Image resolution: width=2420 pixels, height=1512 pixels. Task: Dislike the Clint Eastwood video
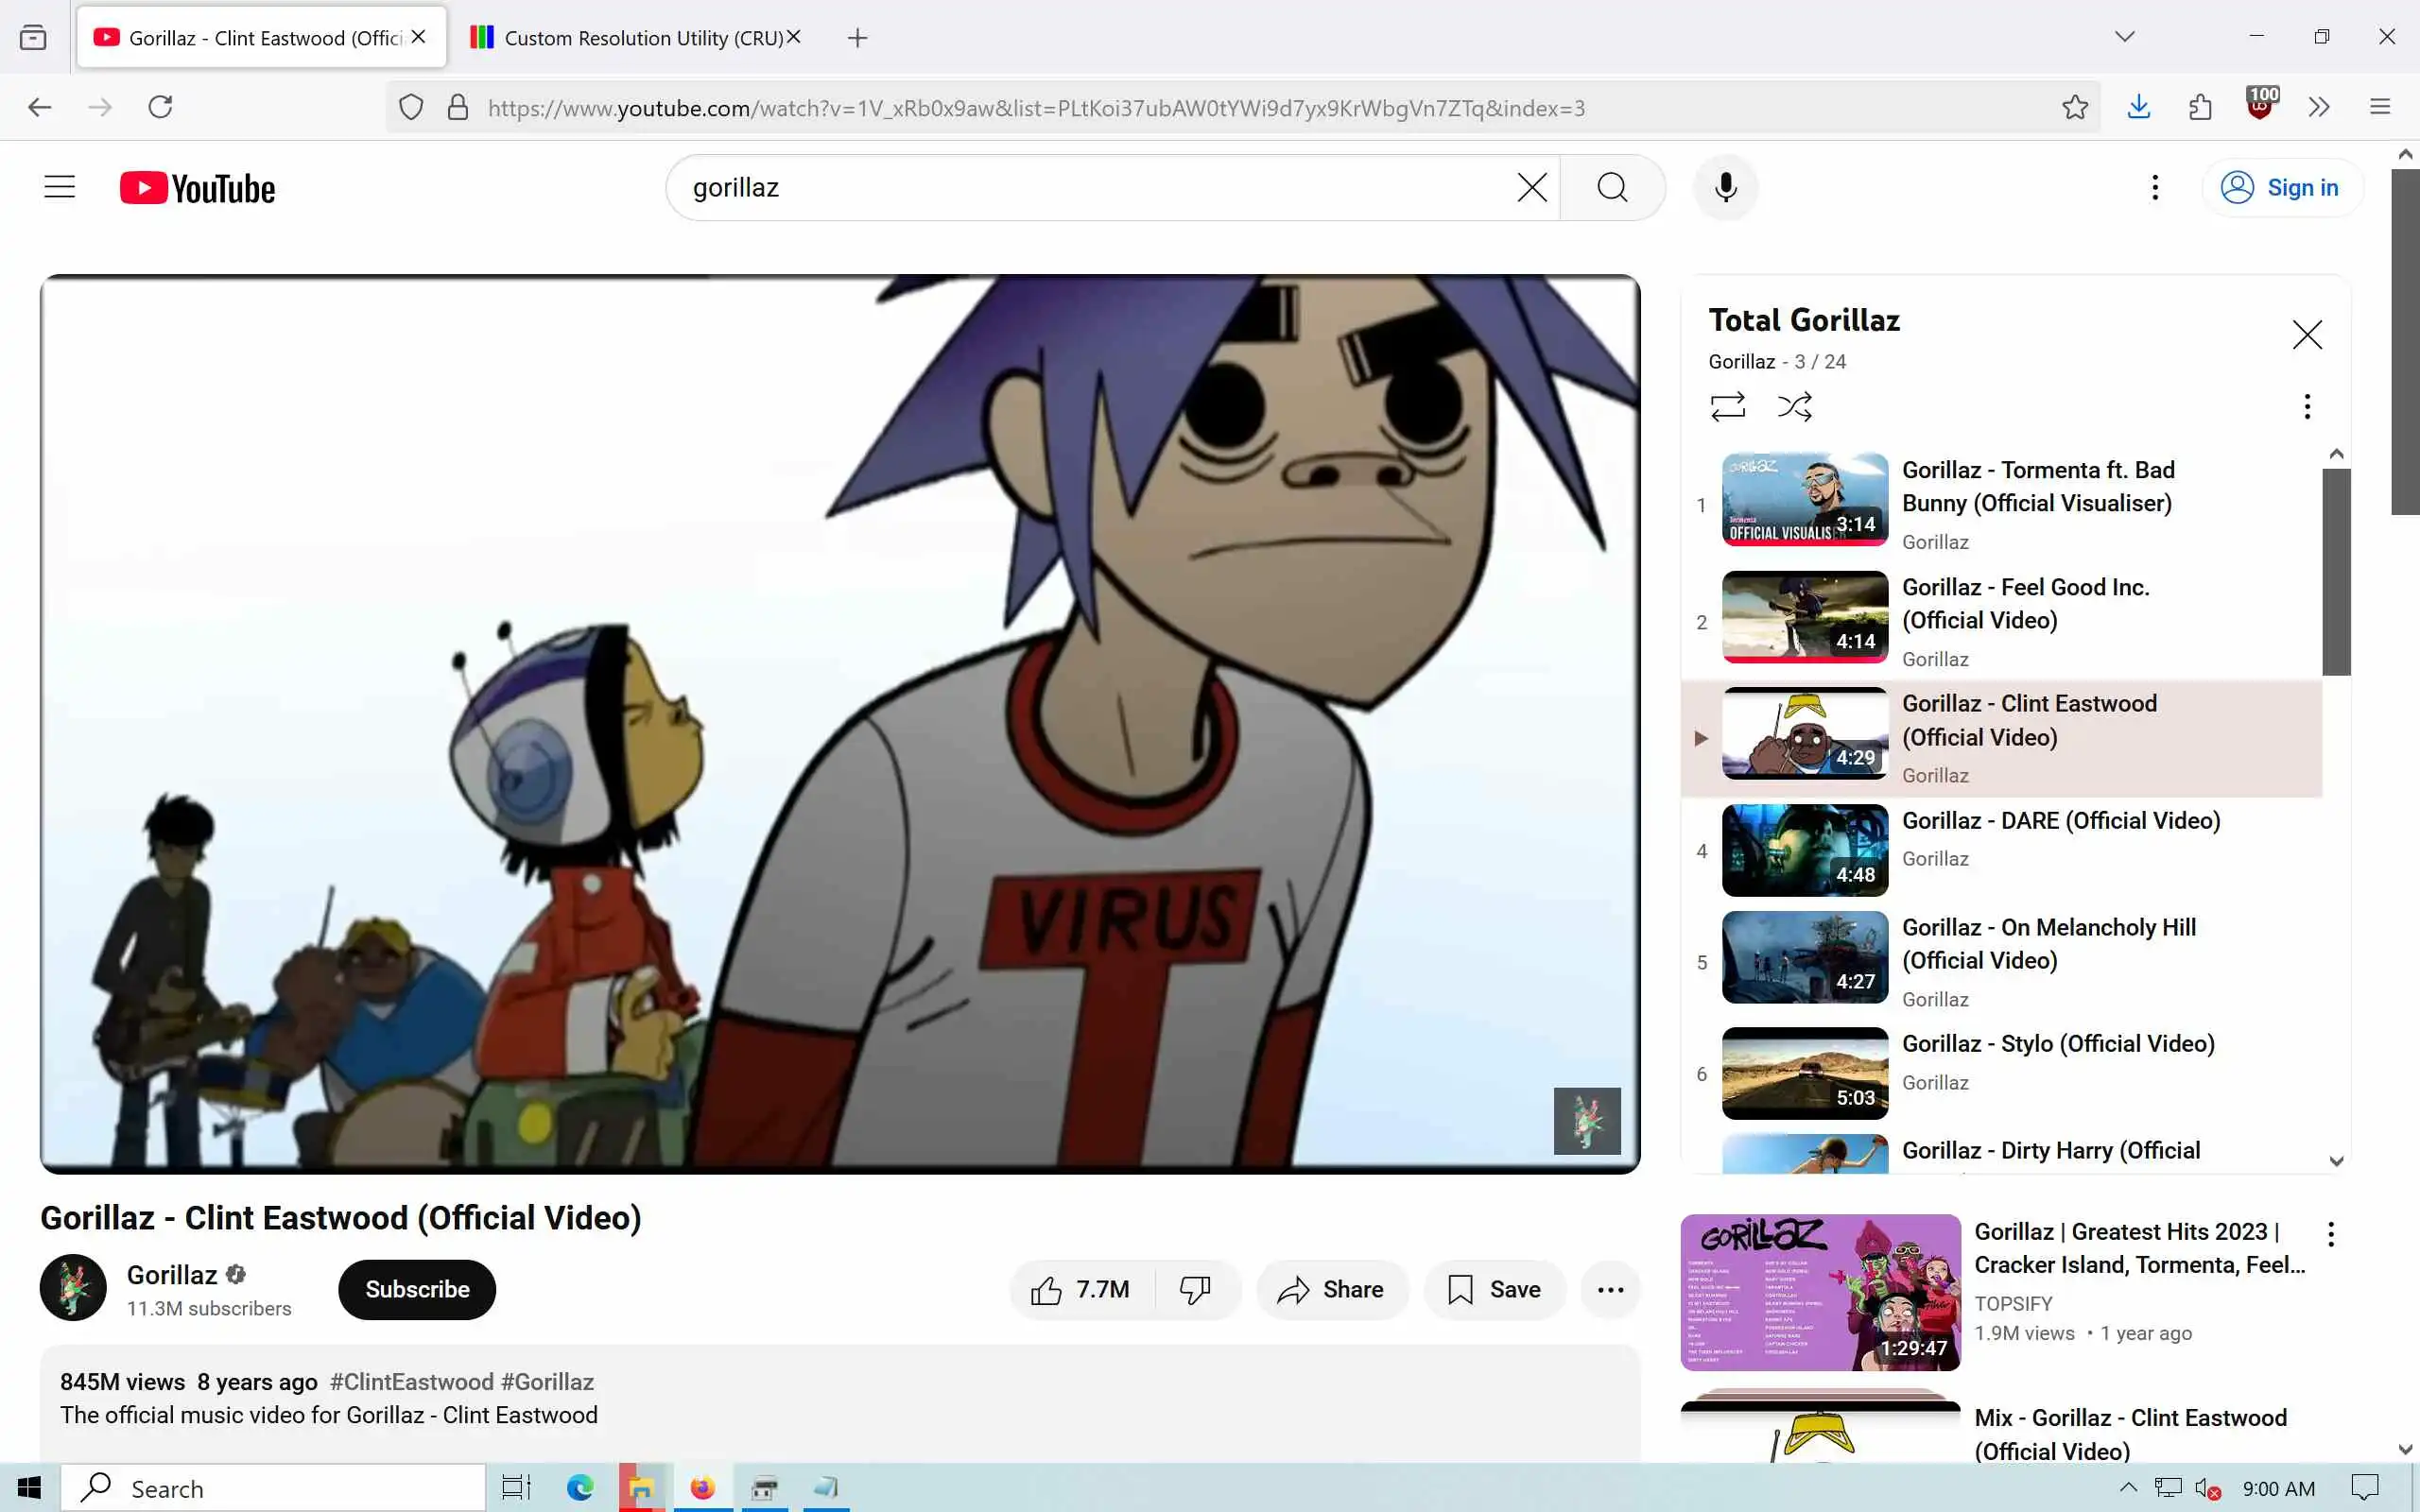click(1195, 1289)
